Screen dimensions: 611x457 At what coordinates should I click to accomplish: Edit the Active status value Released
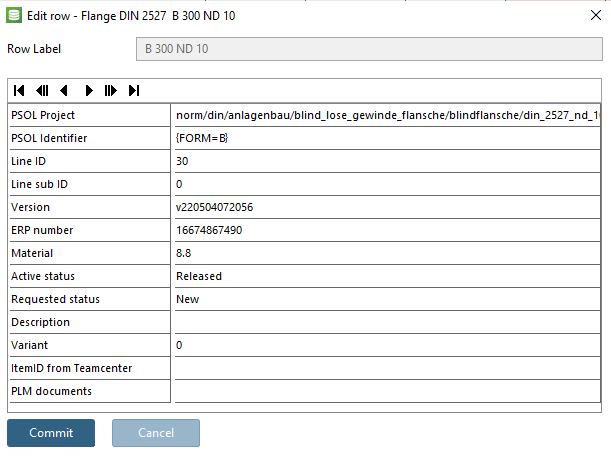point(387,276)
